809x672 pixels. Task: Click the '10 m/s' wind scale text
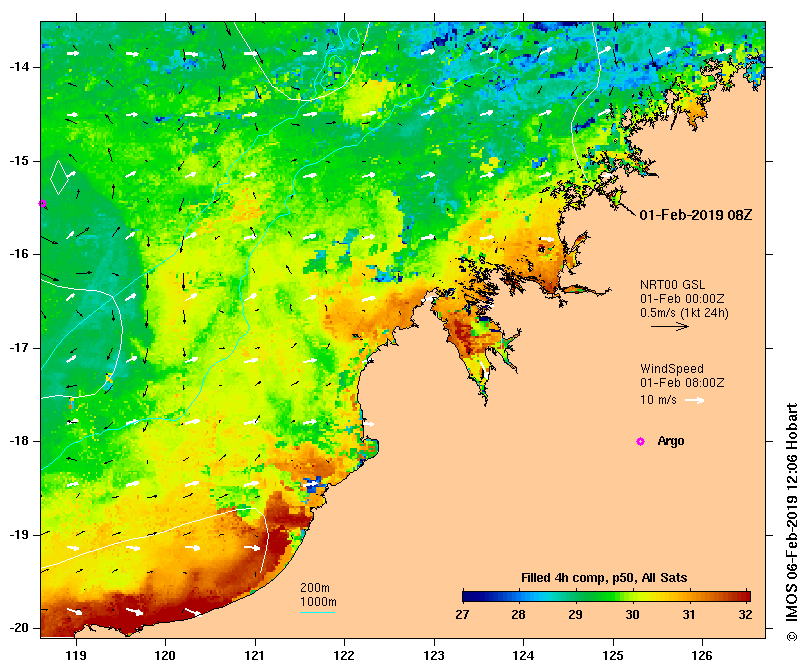click(x=658, y=400)
